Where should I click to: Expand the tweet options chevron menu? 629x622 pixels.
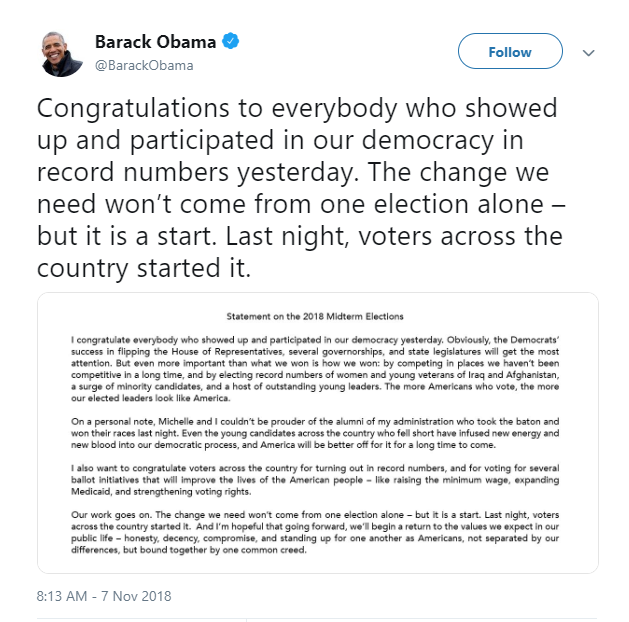[x=589, y=52]
